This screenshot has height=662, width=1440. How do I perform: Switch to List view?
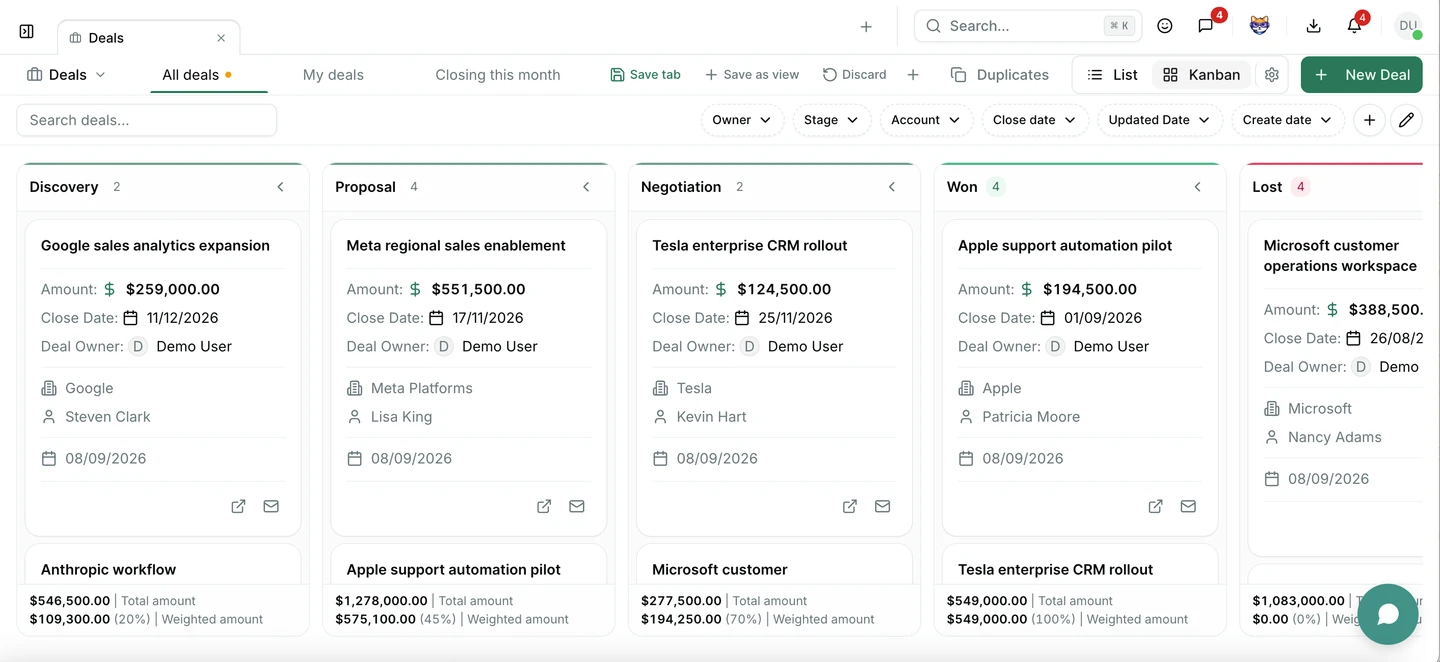(1113, 75)
